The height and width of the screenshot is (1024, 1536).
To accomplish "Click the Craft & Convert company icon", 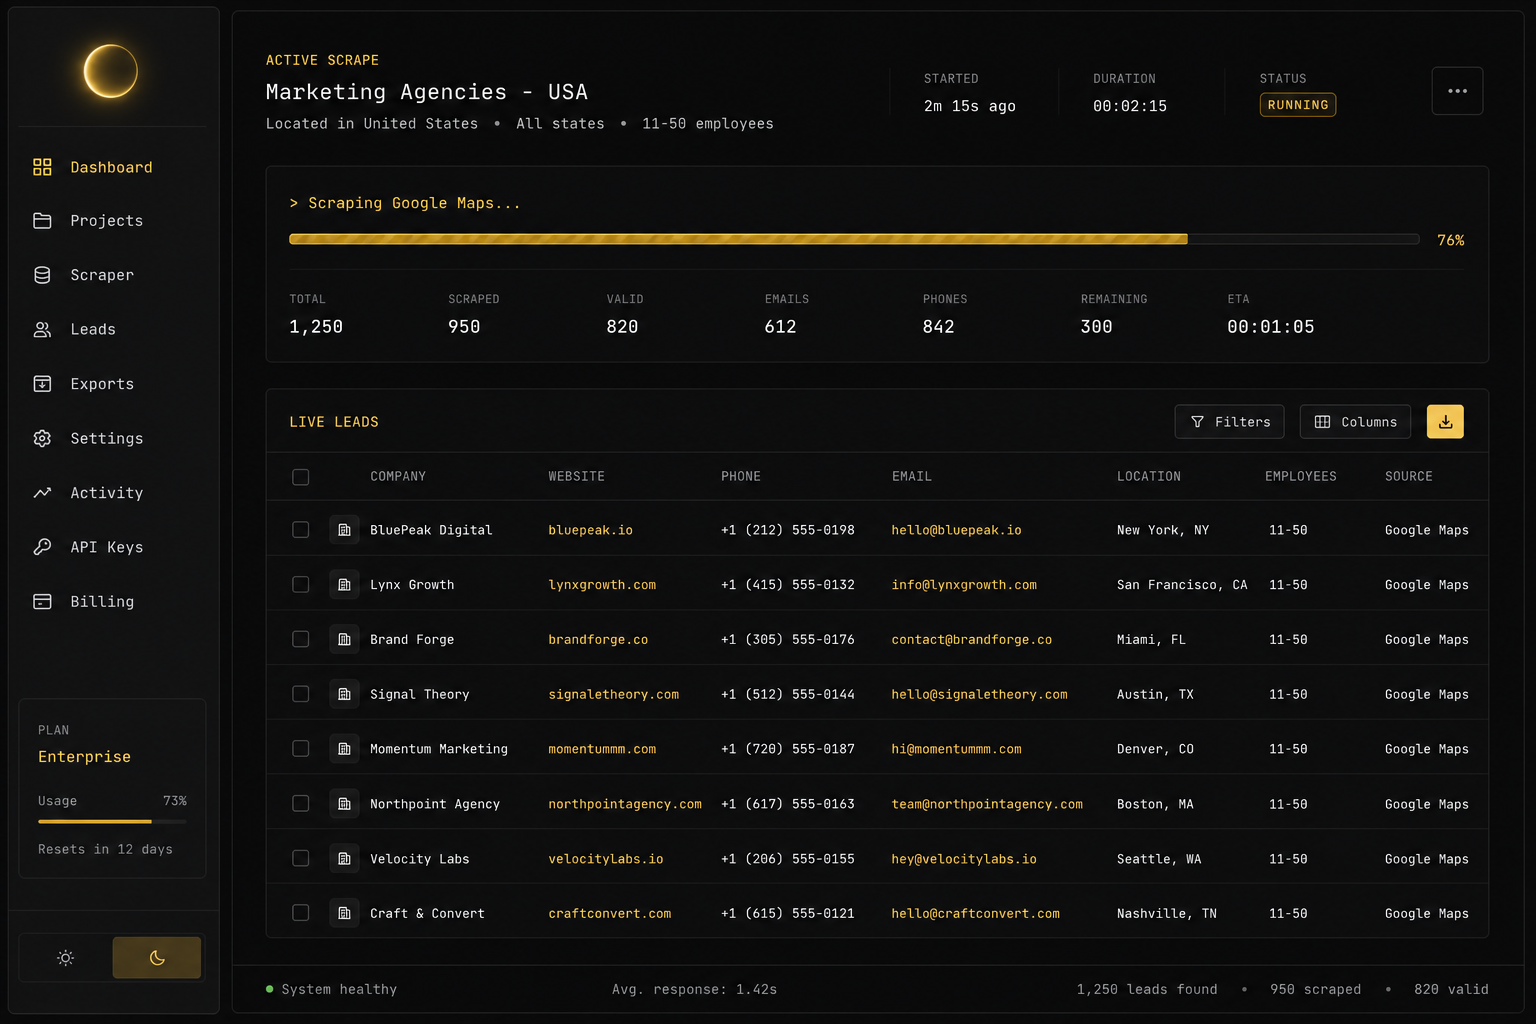I will (344, 913).
